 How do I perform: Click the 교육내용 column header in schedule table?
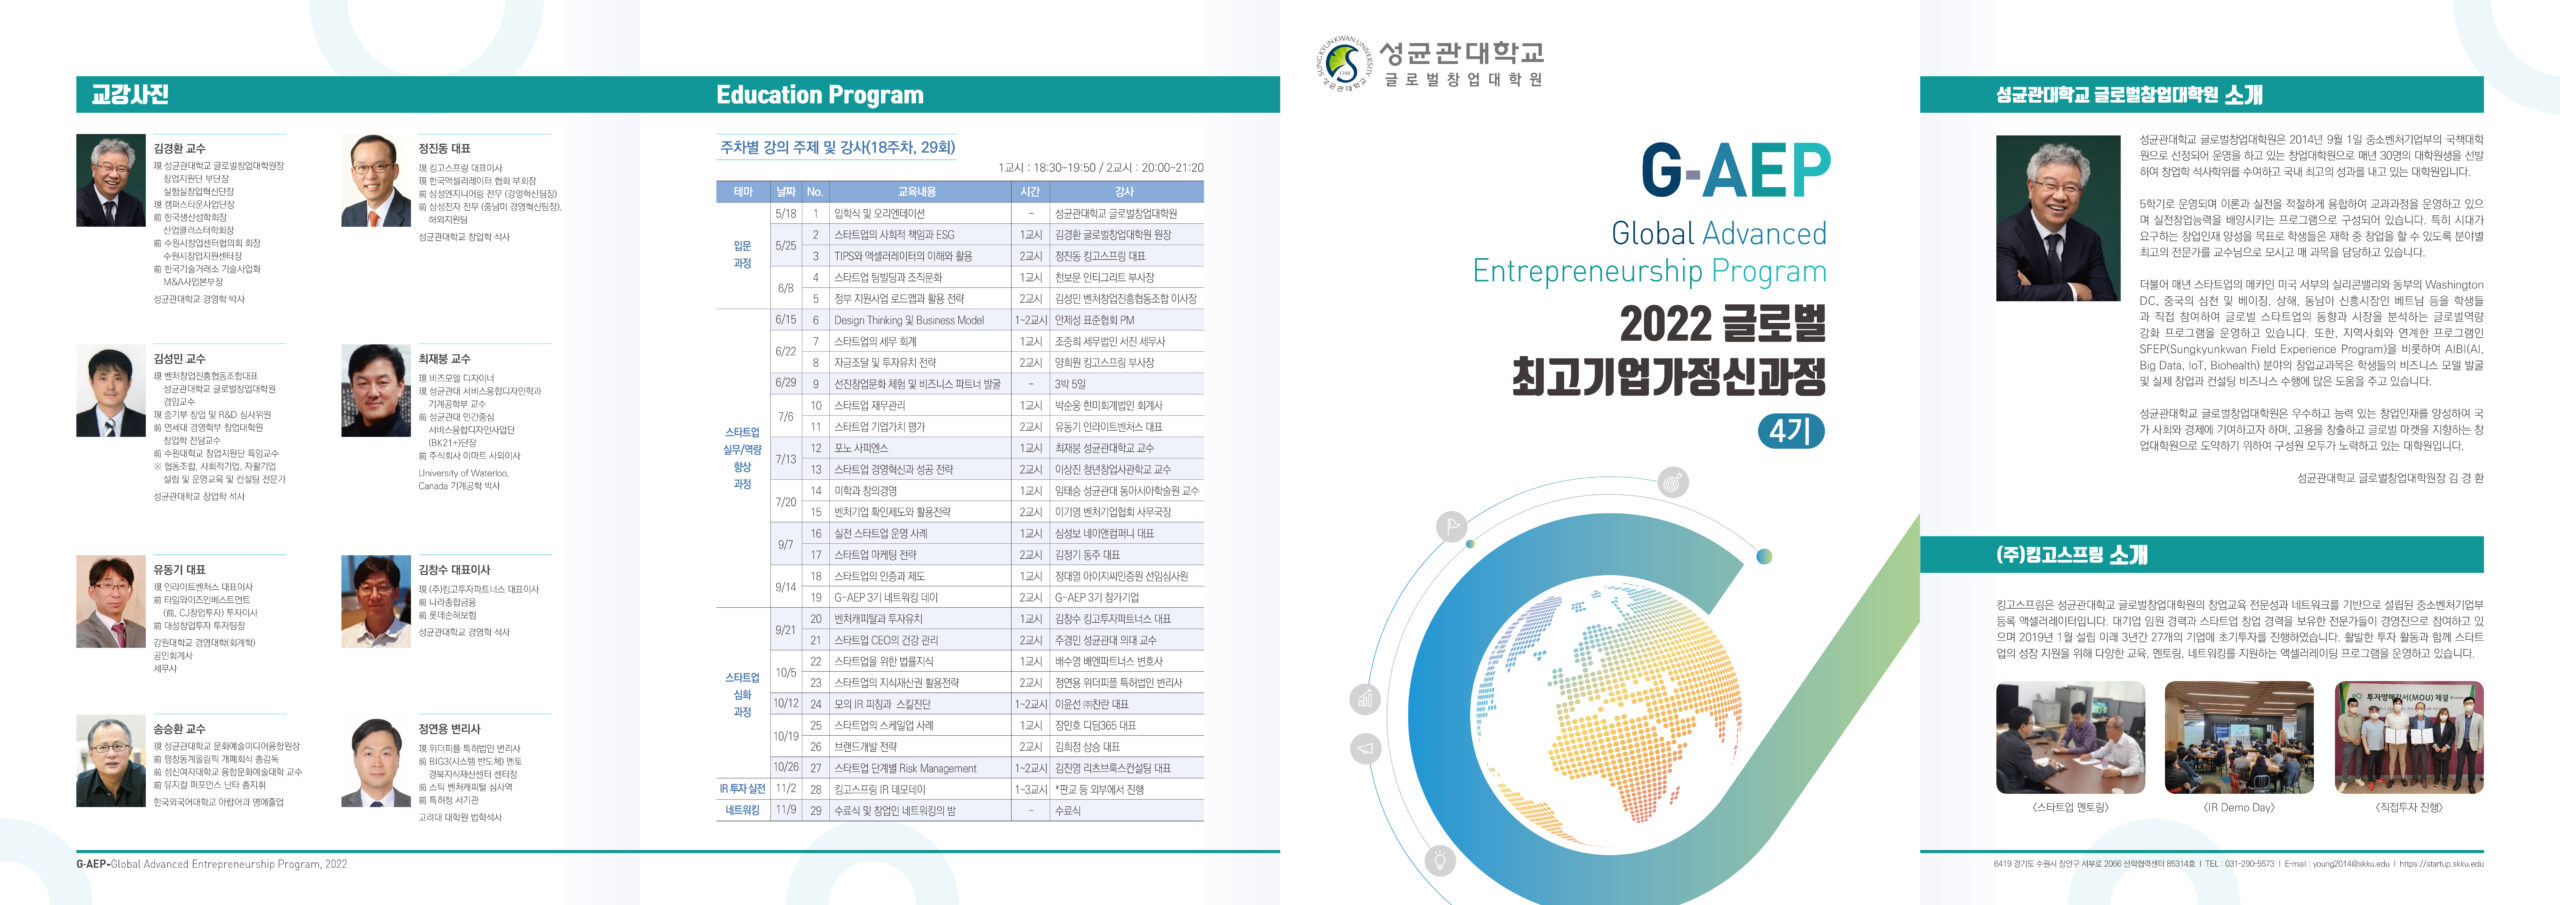[x=916, y=192]
